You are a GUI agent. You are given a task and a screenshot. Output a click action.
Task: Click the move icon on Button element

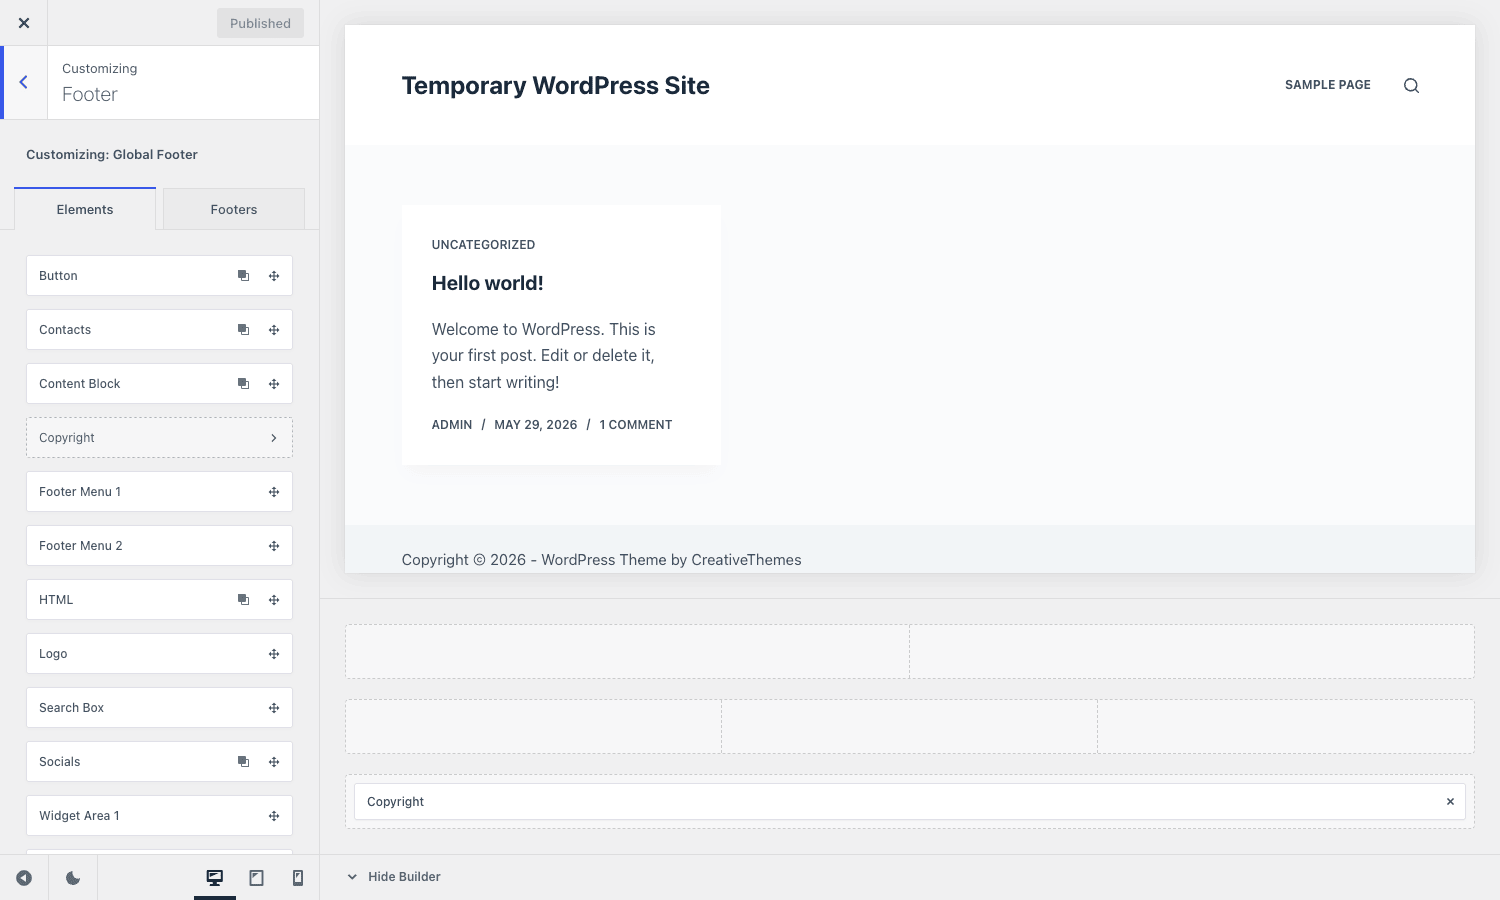274,276
